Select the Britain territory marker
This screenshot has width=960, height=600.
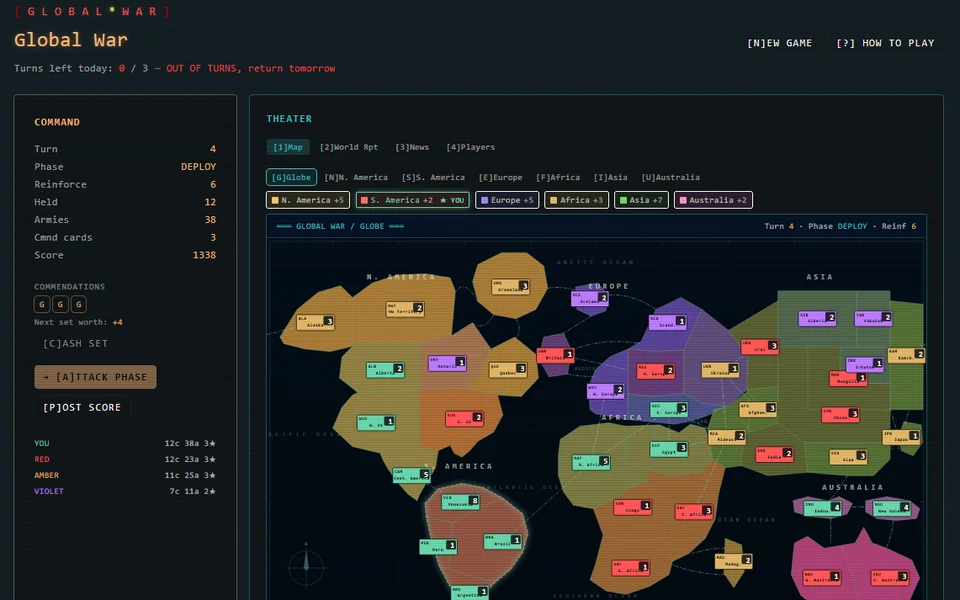[x=555, y=355]
